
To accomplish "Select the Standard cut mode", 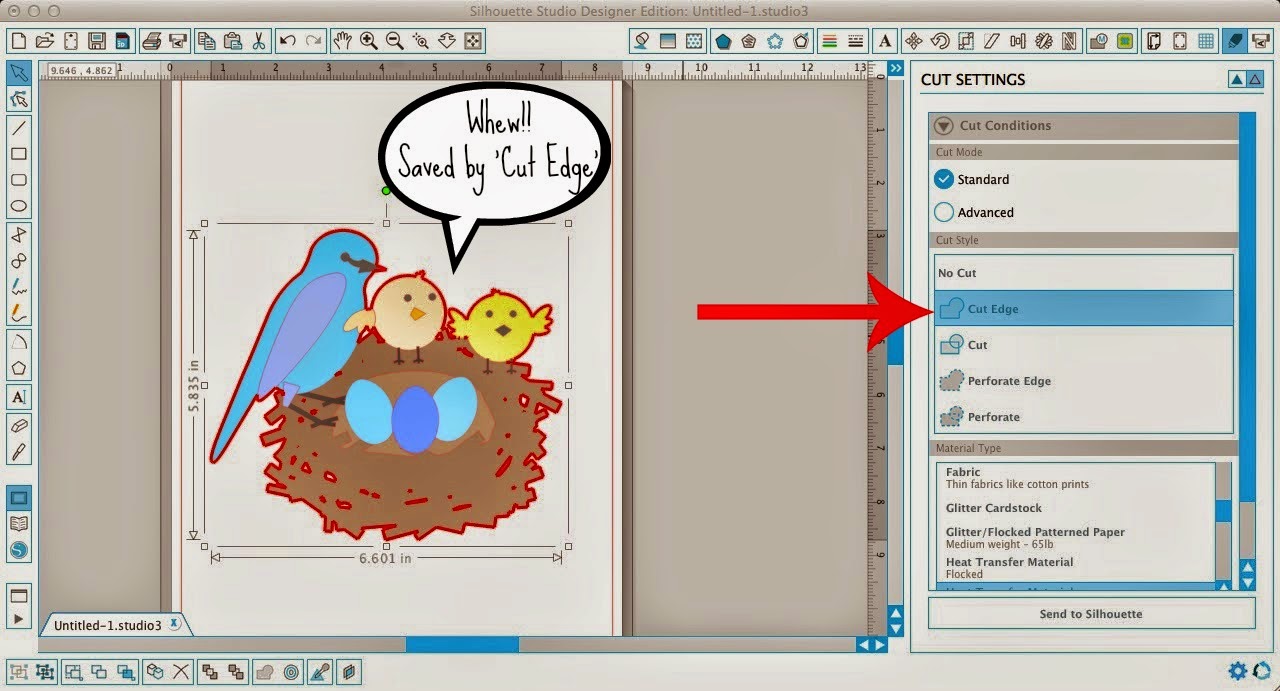I will pos(944,180).
